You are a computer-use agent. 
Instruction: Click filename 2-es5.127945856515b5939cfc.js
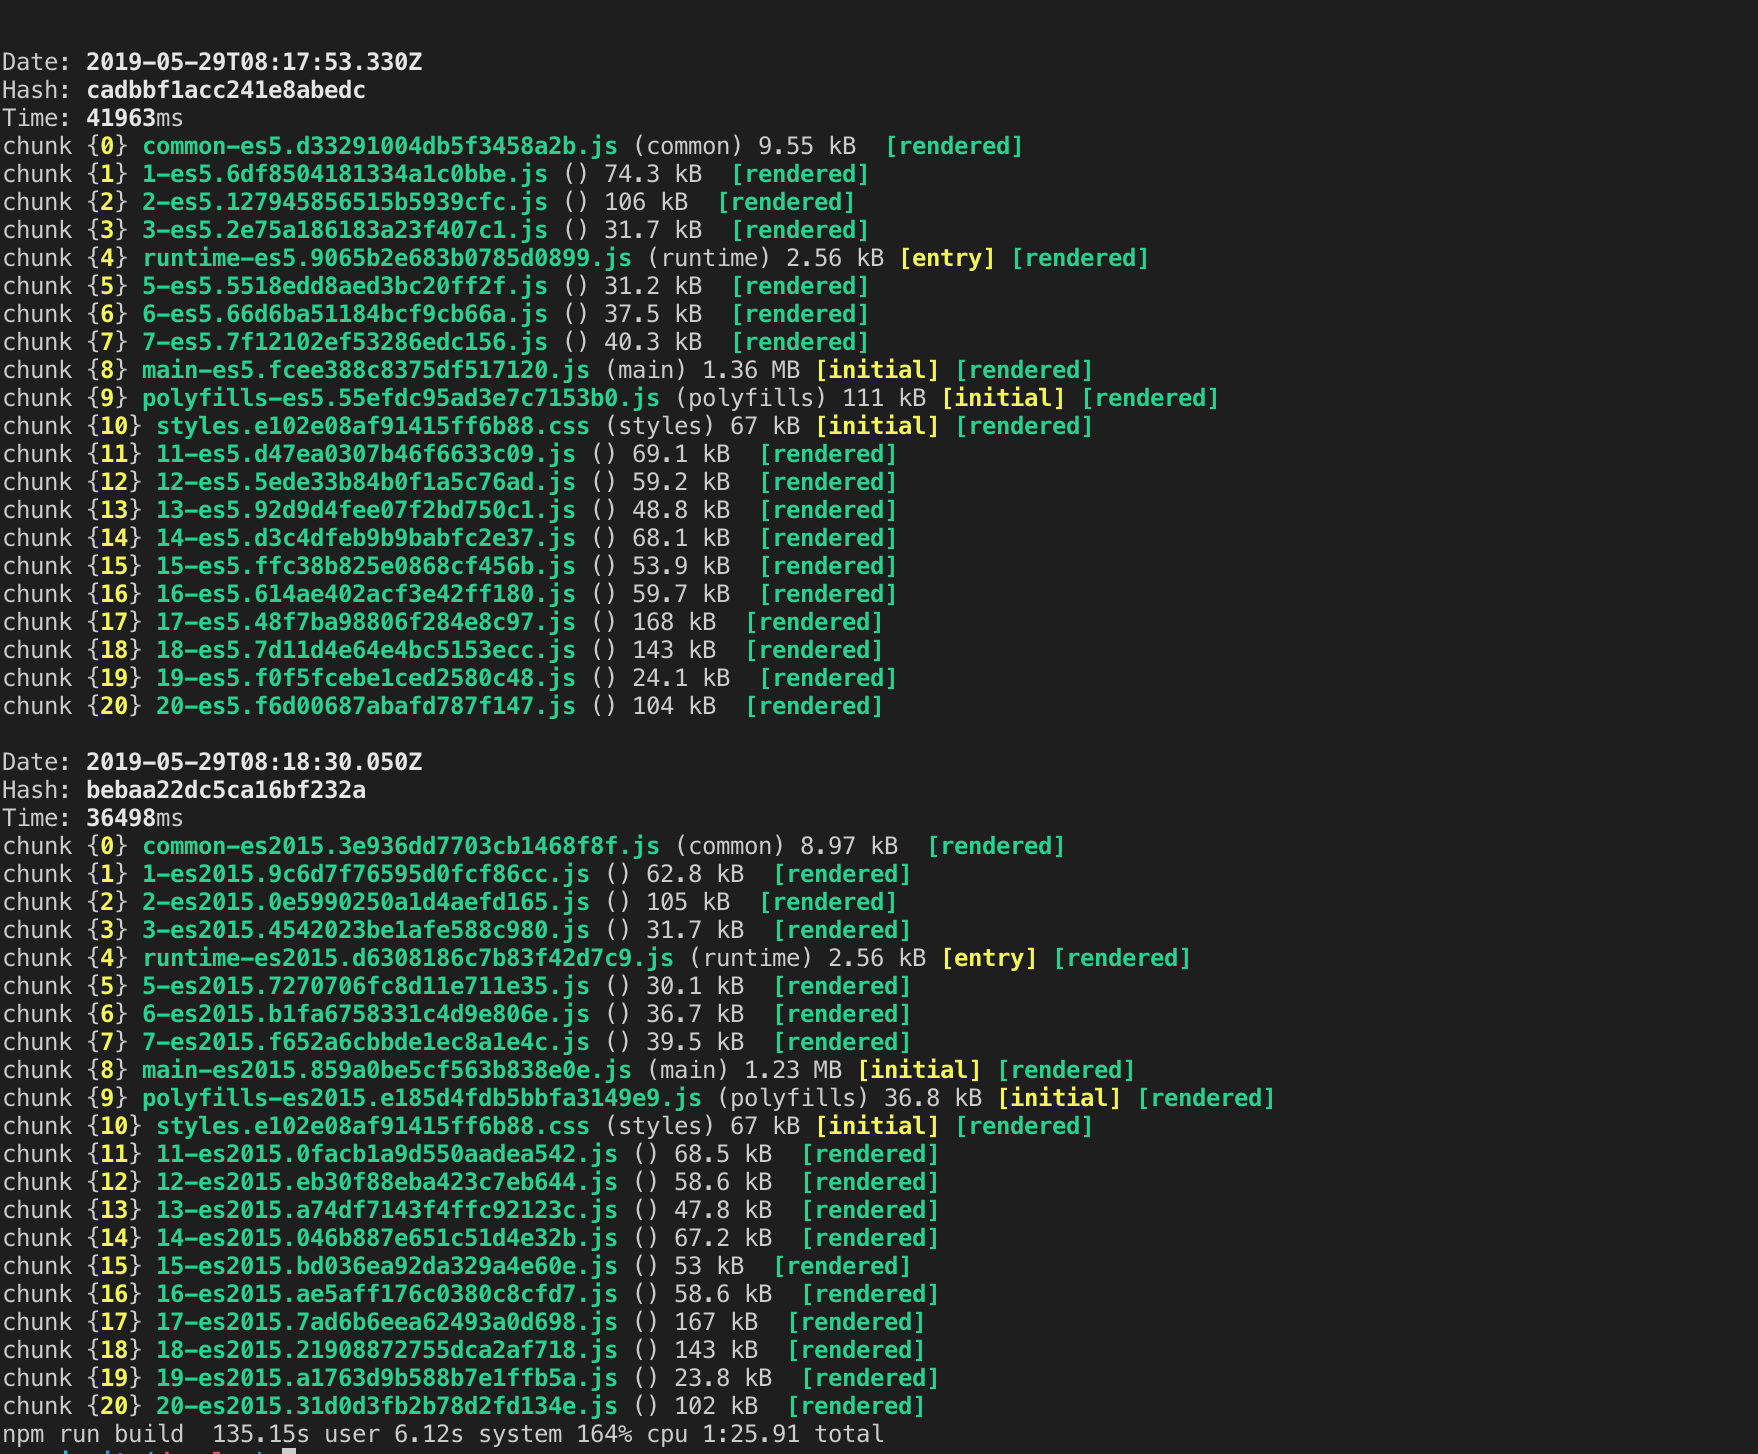coord(345,202)
